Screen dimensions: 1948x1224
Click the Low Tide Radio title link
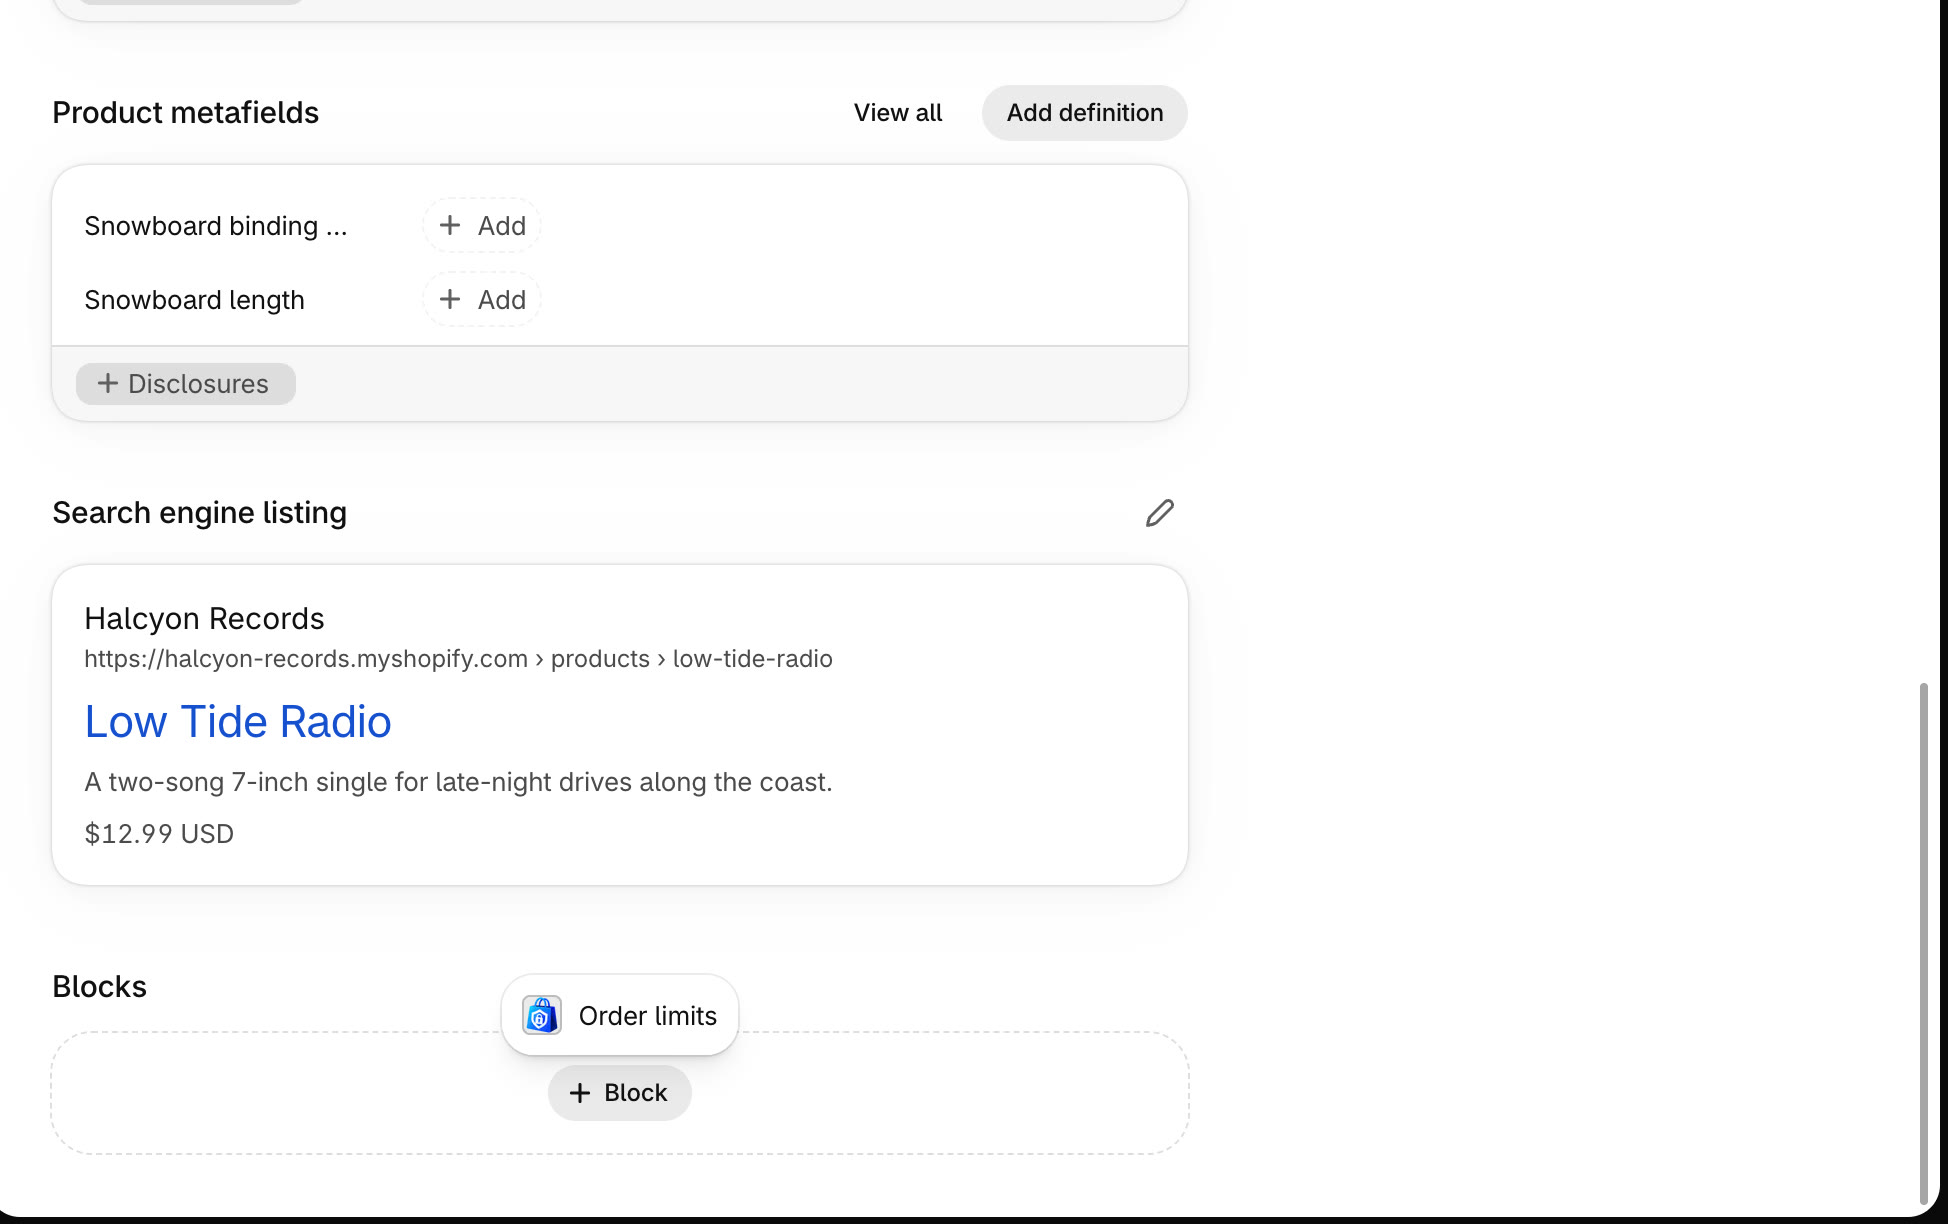click(238, 722)
